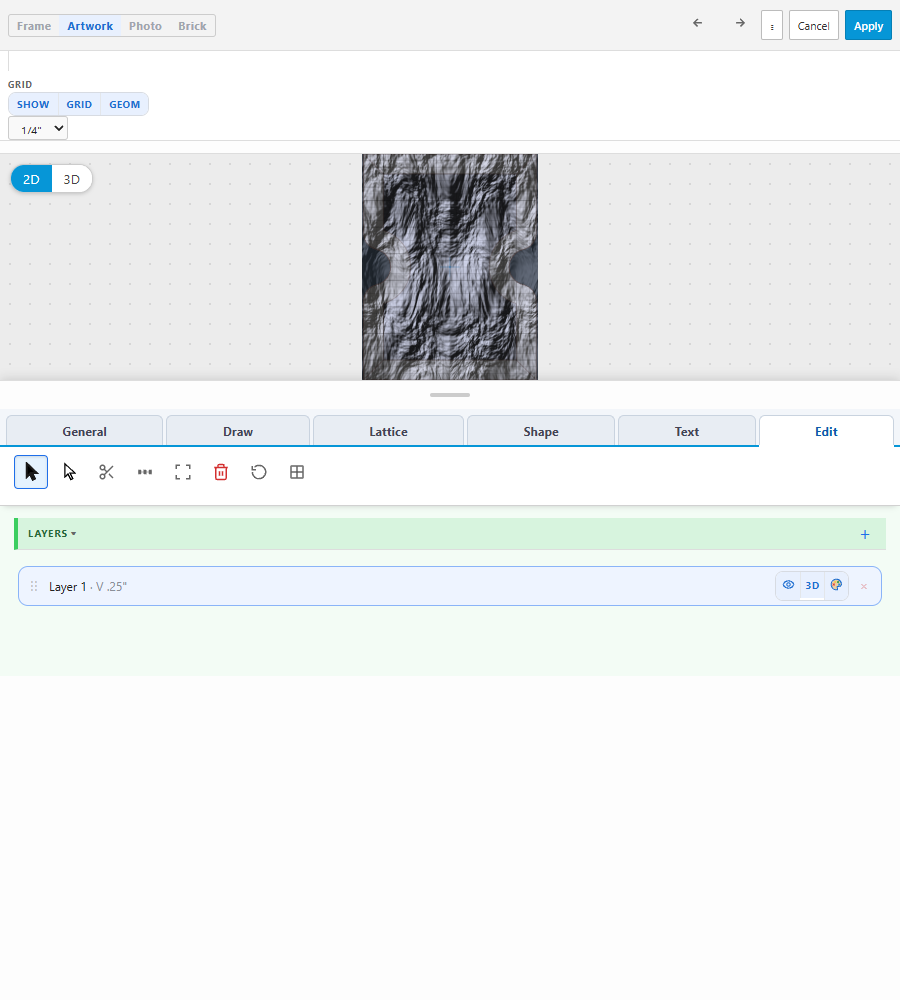Select the solid arrow selection tool
Image resolution: width=900 pixels, height=1000 pixels.
[x=31, y=472]
